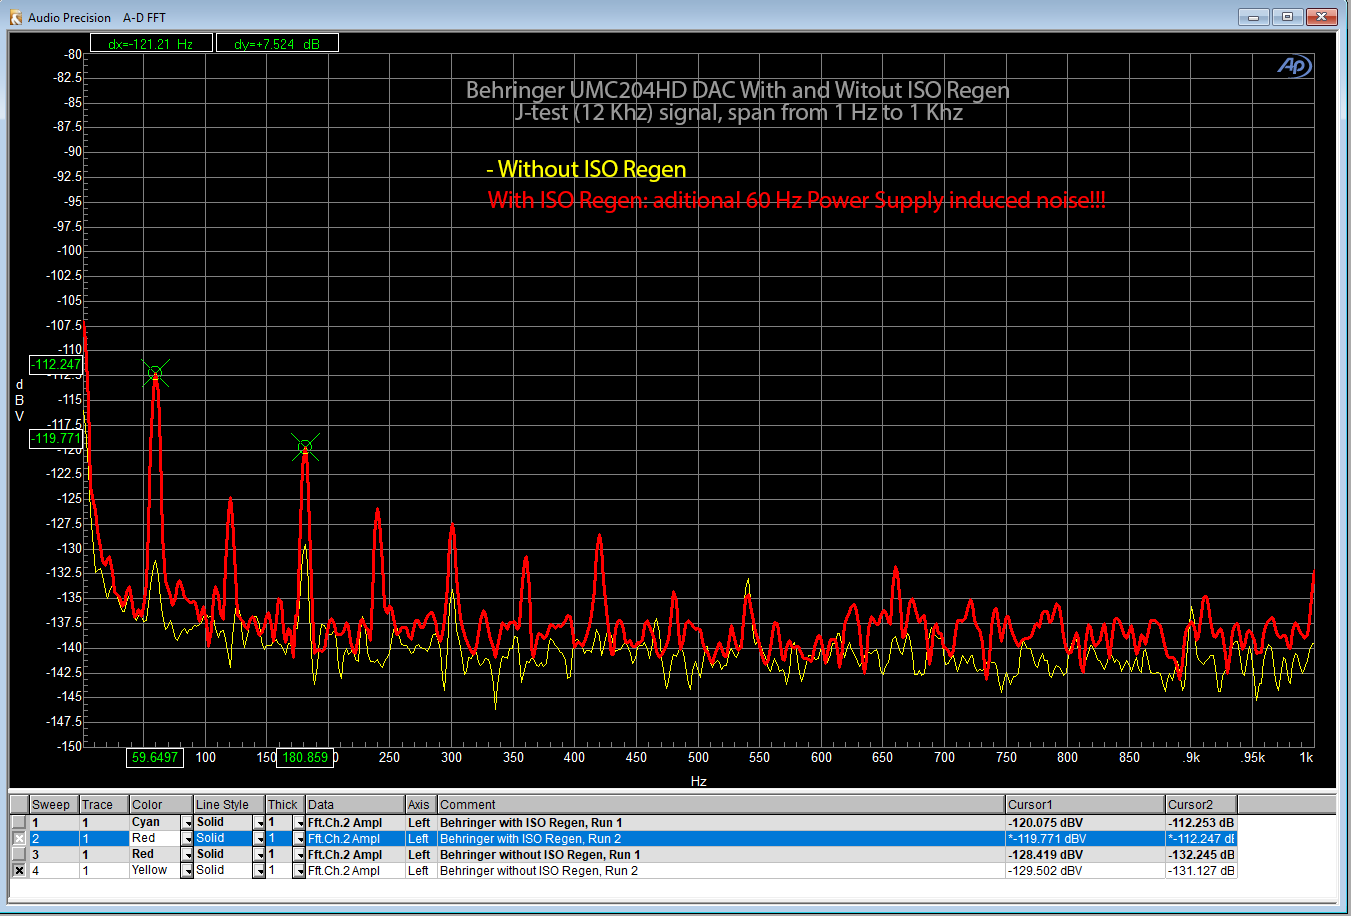Uncheck the sweep 4 visibility checkbox

(x=19, y=870)
